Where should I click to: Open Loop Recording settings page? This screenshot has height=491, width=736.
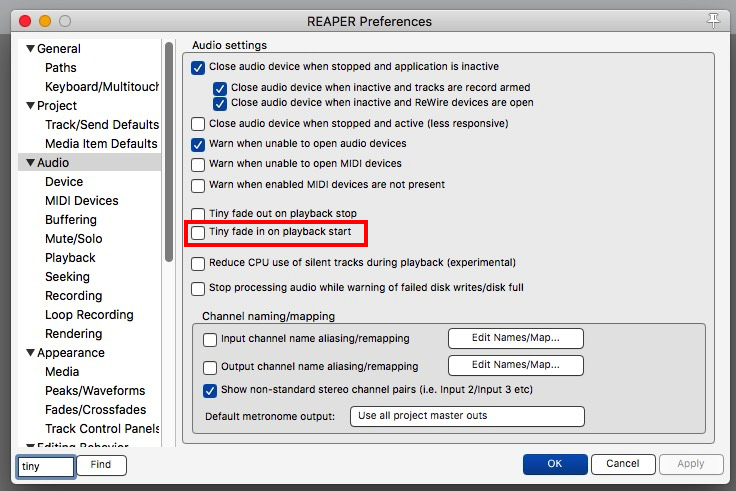(89, 315)
